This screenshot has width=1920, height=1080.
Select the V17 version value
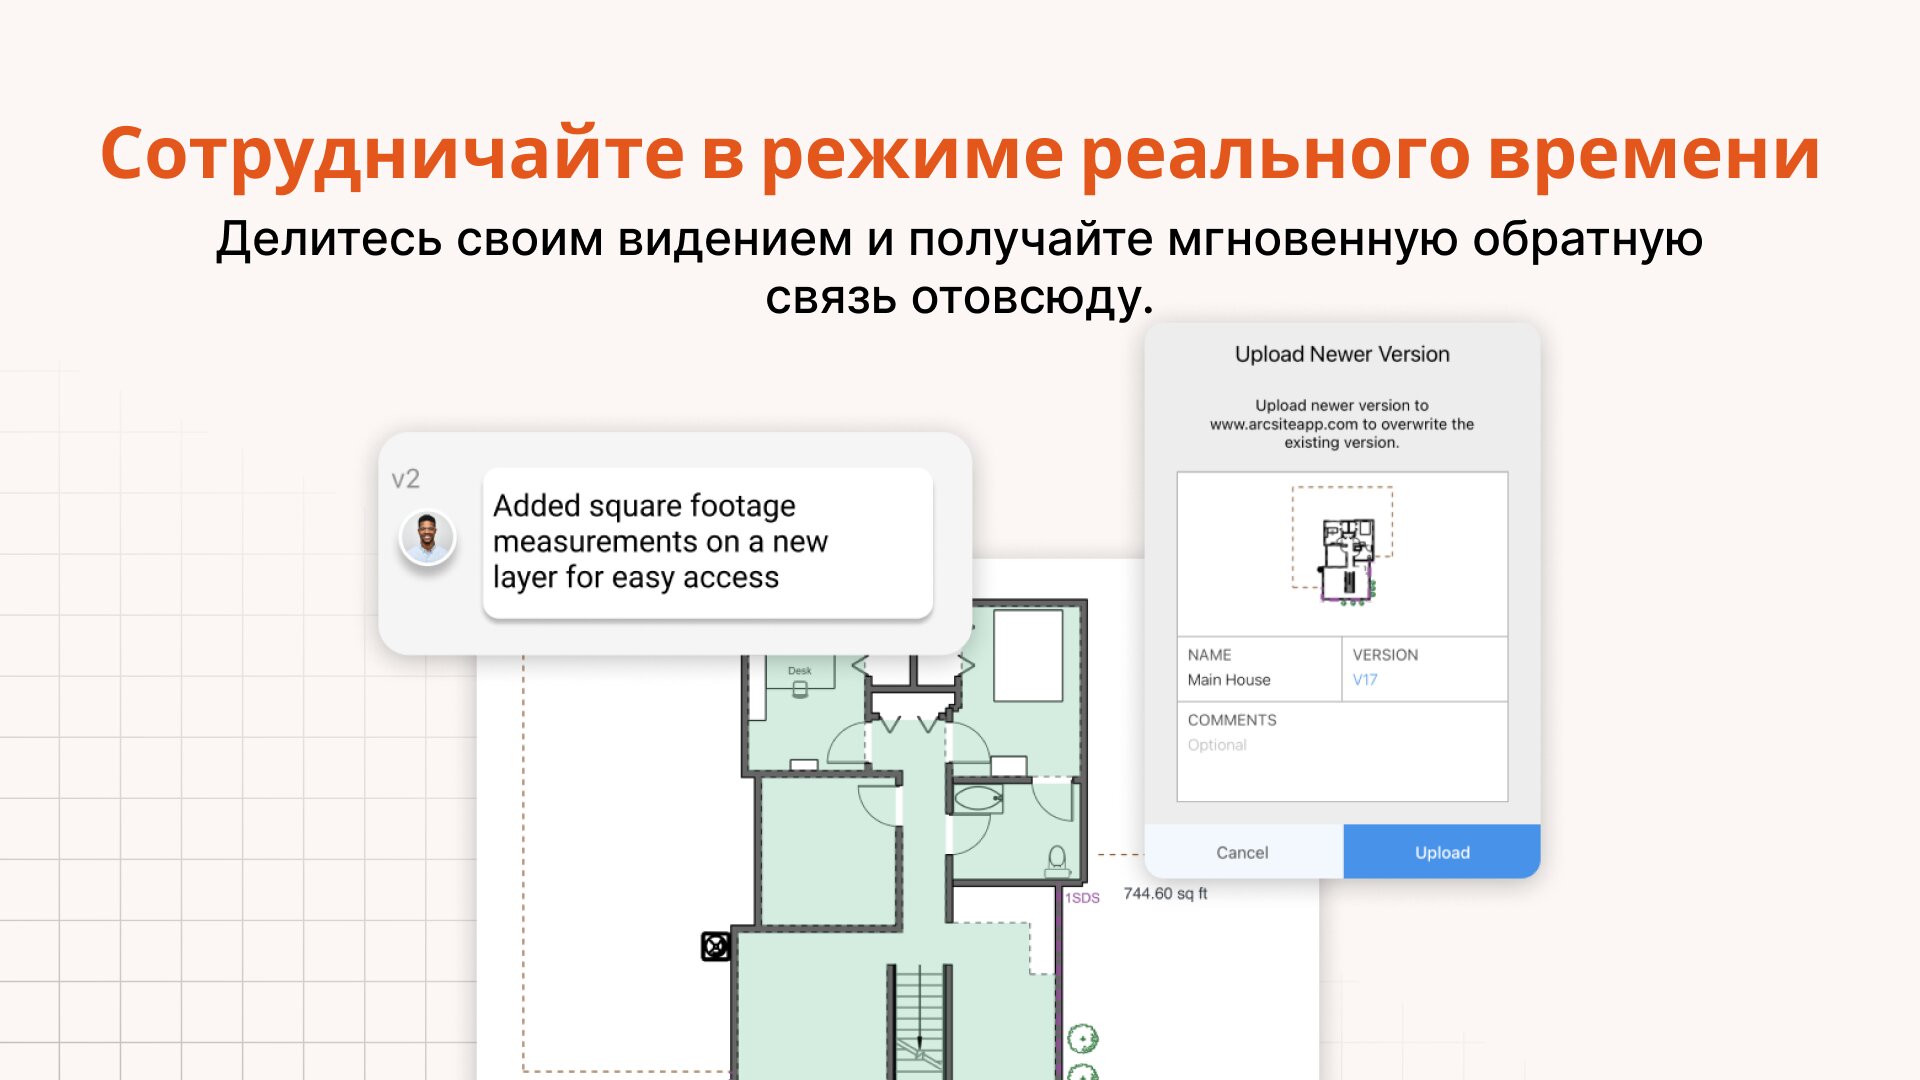tap(1365, 680)
